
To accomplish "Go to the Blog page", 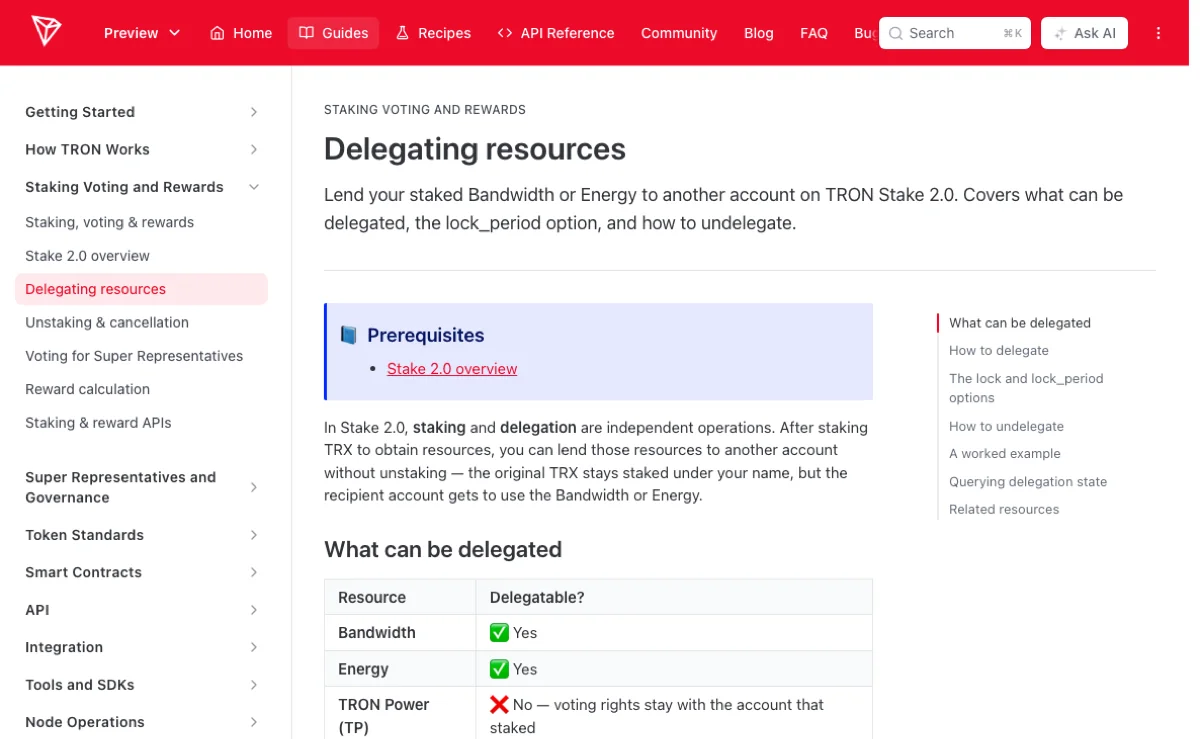I will coord(759,33).
